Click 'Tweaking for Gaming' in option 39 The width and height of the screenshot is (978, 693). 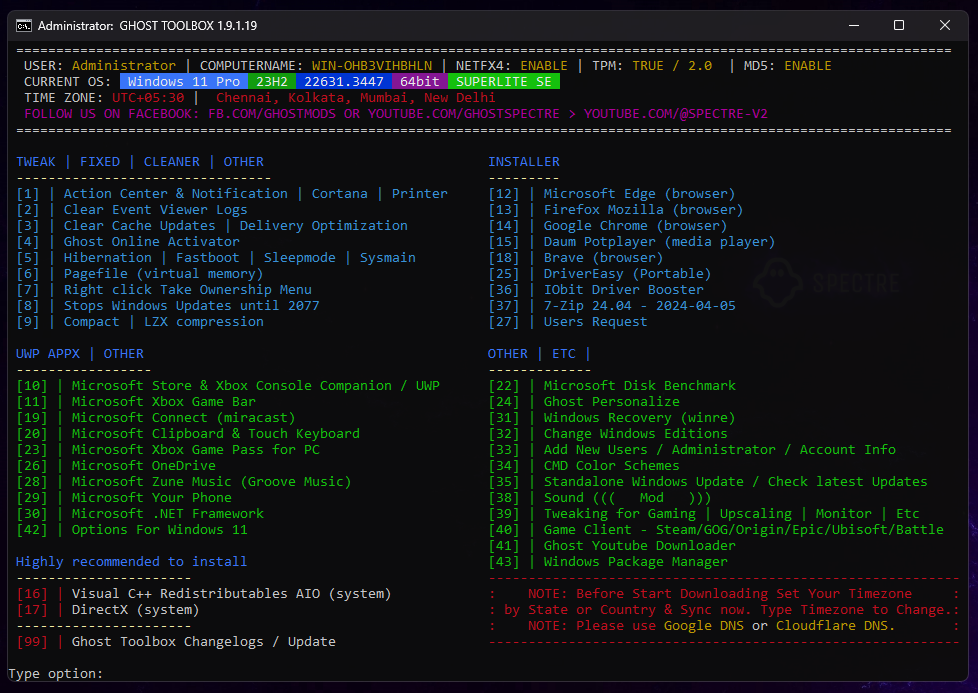(619, 513)
